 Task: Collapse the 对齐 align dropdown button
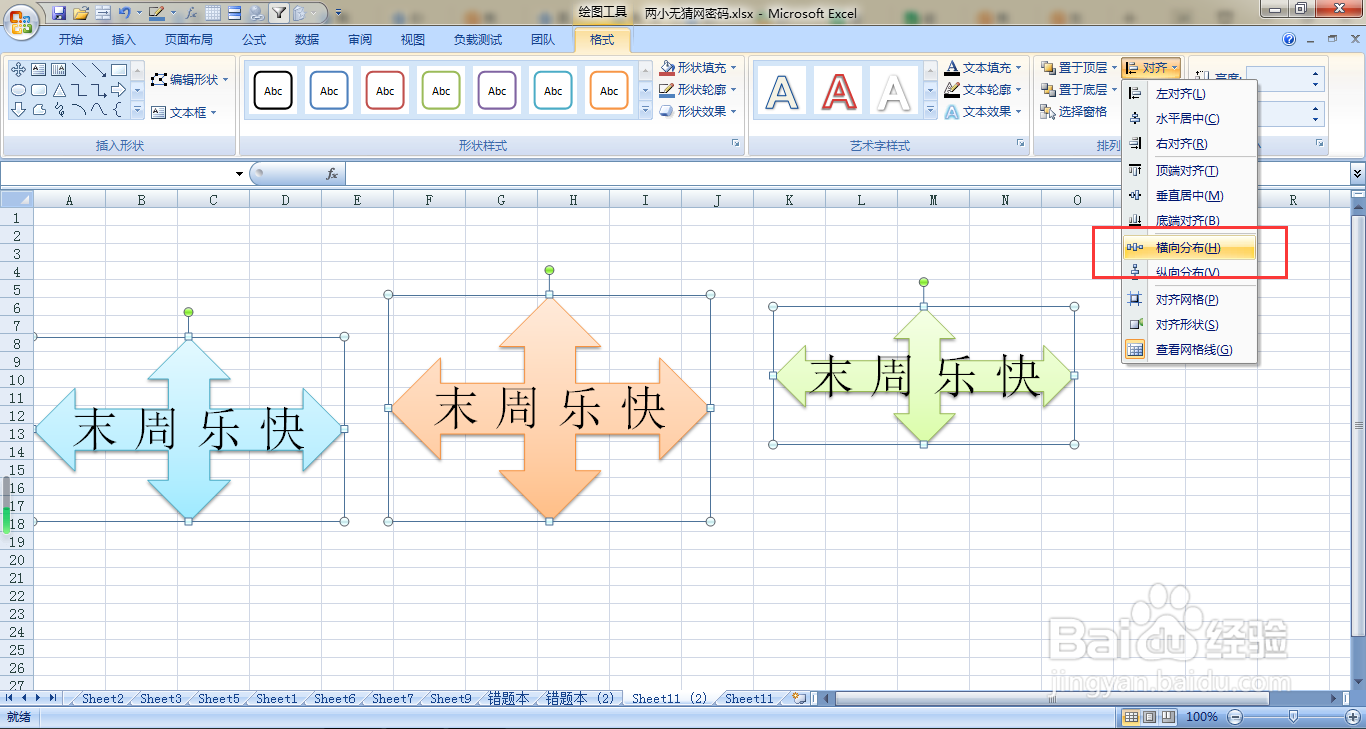click(1152, 68)
